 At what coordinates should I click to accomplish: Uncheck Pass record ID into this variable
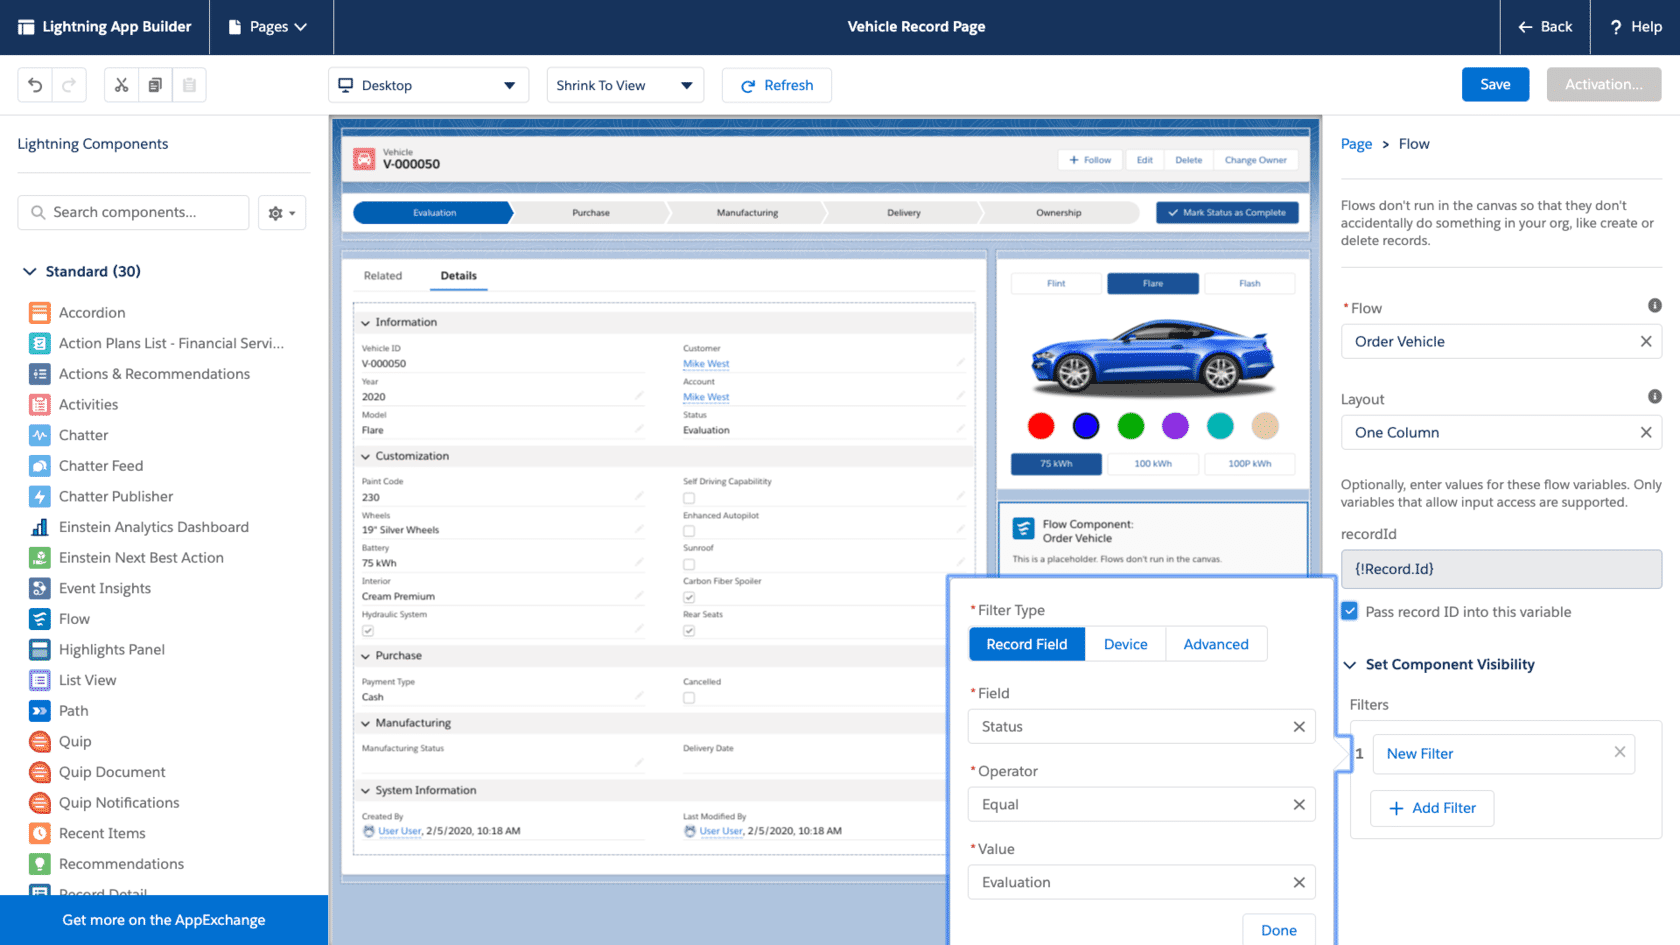click(1350, 611)
